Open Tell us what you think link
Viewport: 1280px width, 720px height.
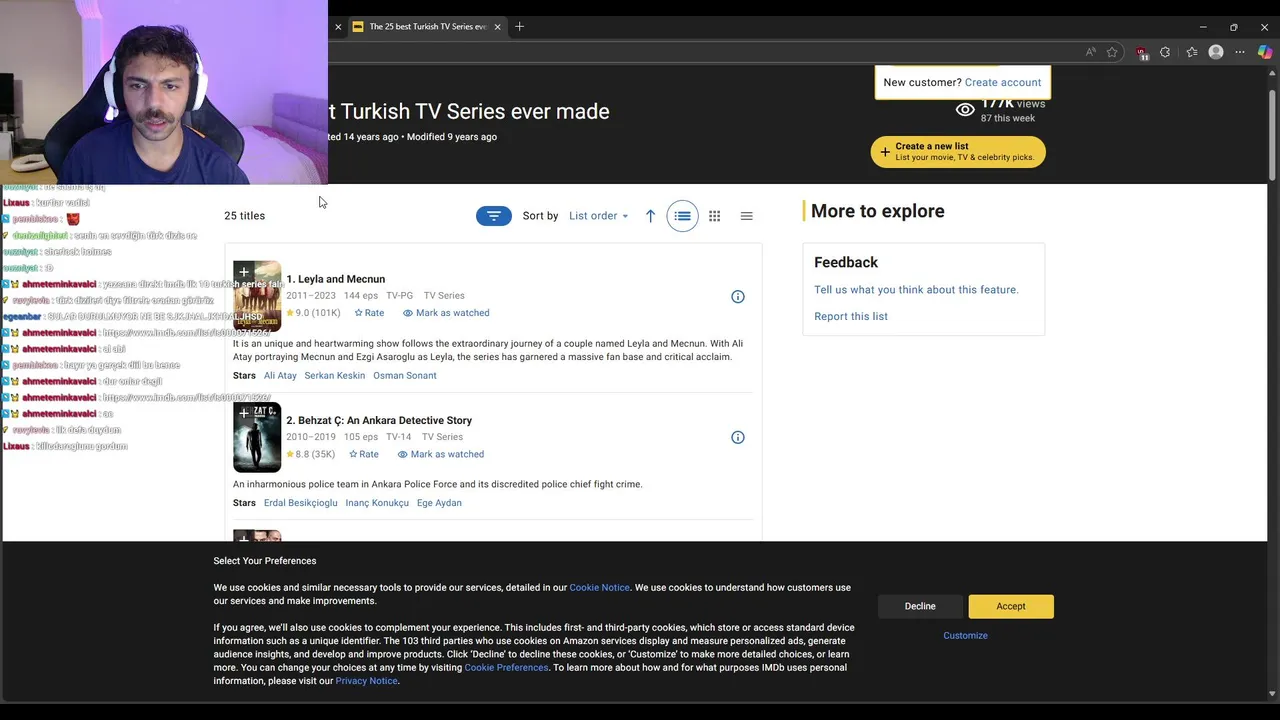[916, 290]
